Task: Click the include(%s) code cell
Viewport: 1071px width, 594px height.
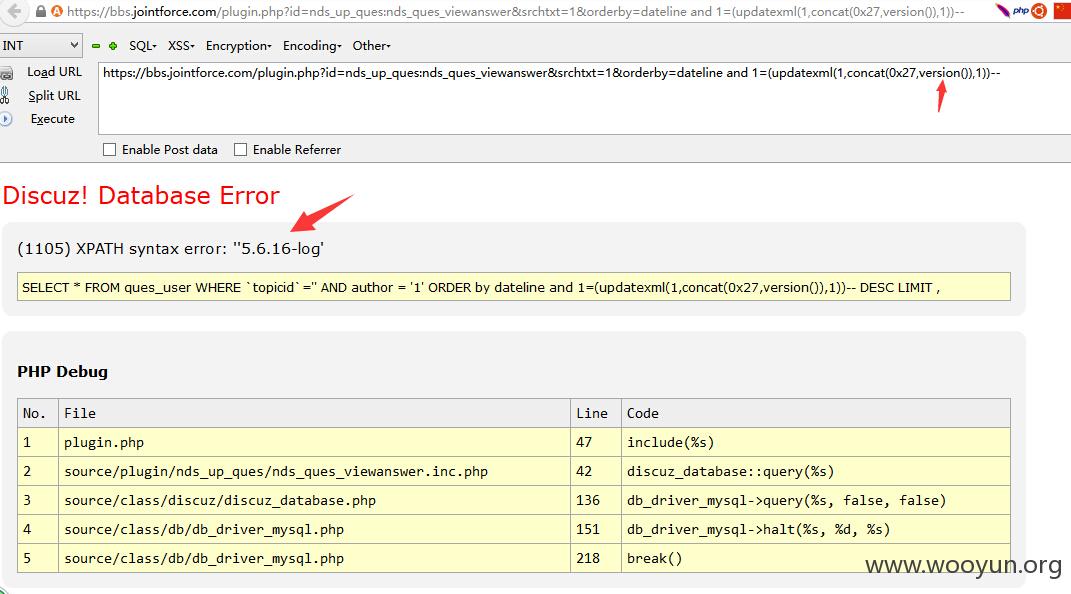Action: point(816,442)
